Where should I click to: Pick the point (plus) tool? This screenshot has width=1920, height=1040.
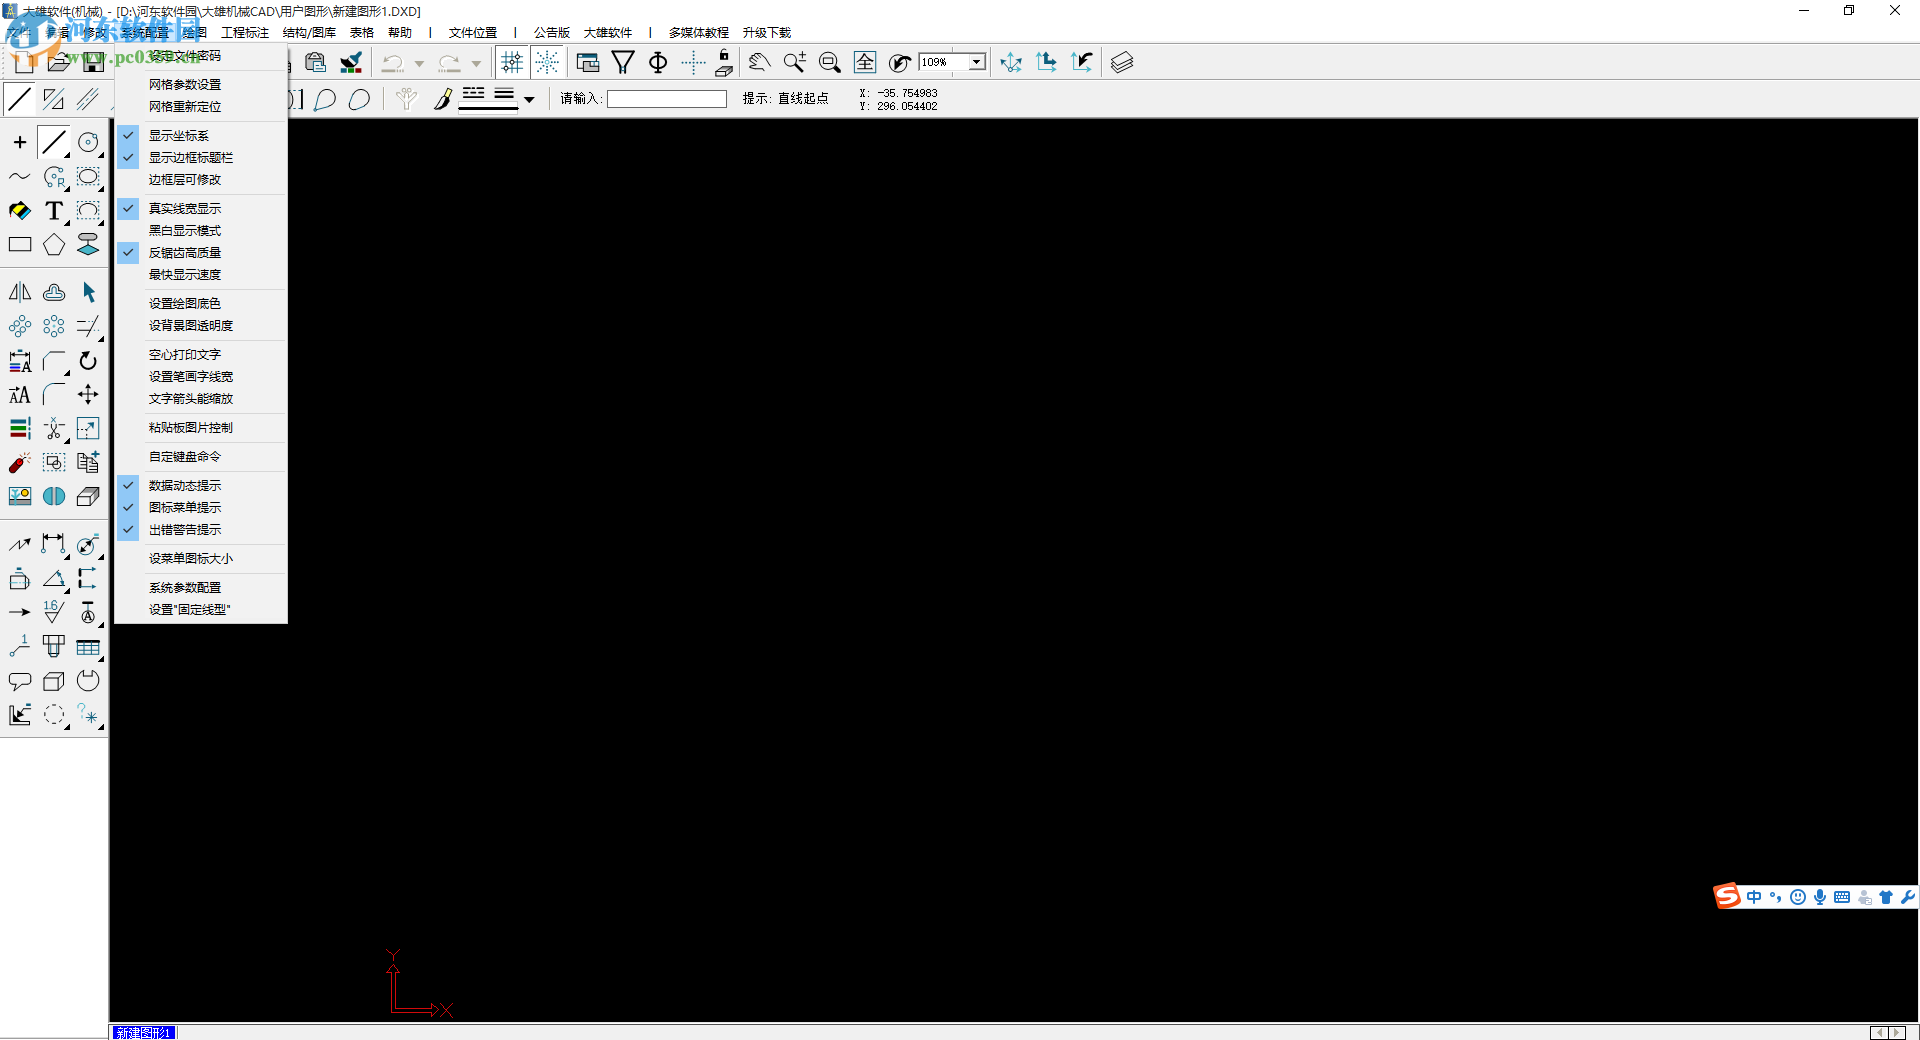(20, 142)
